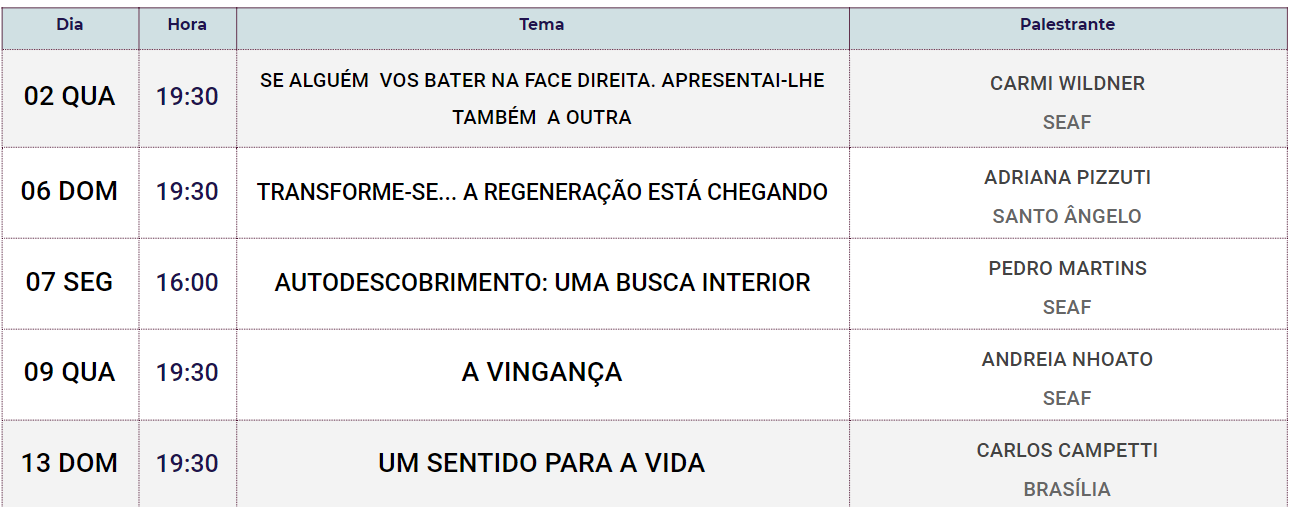1292x507 pixels.
Task: Click the Dia column header
Action: tap(70, 25)
